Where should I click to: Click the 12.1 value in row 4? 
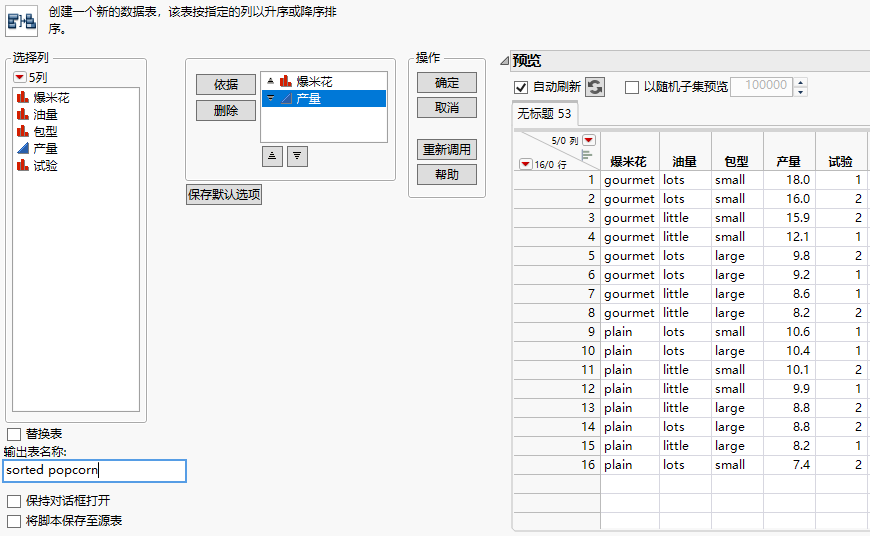pos(798,237)
